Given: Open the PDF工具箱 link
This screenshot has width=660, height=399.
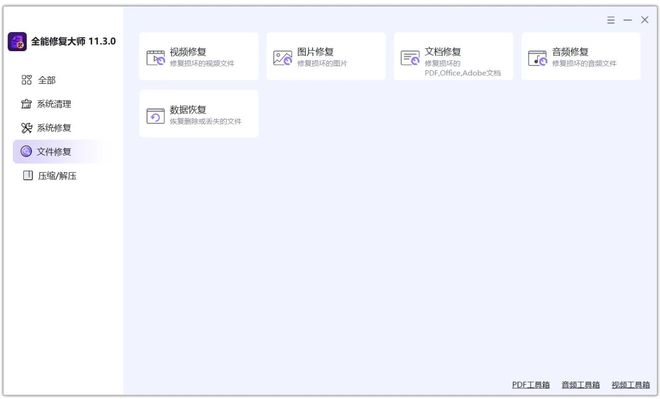Looking at the screenshot, I should click(531, 385).
